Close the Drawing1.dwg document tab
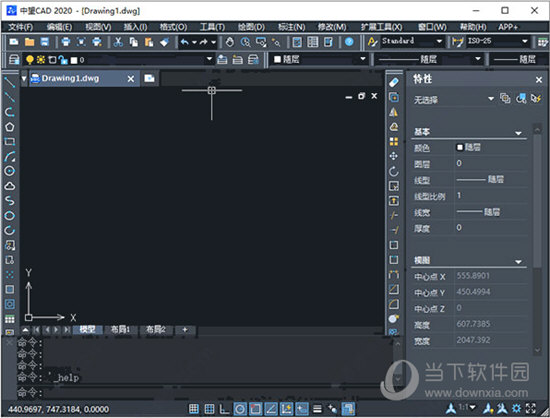The image size is (550, 418). coord(130,79)
